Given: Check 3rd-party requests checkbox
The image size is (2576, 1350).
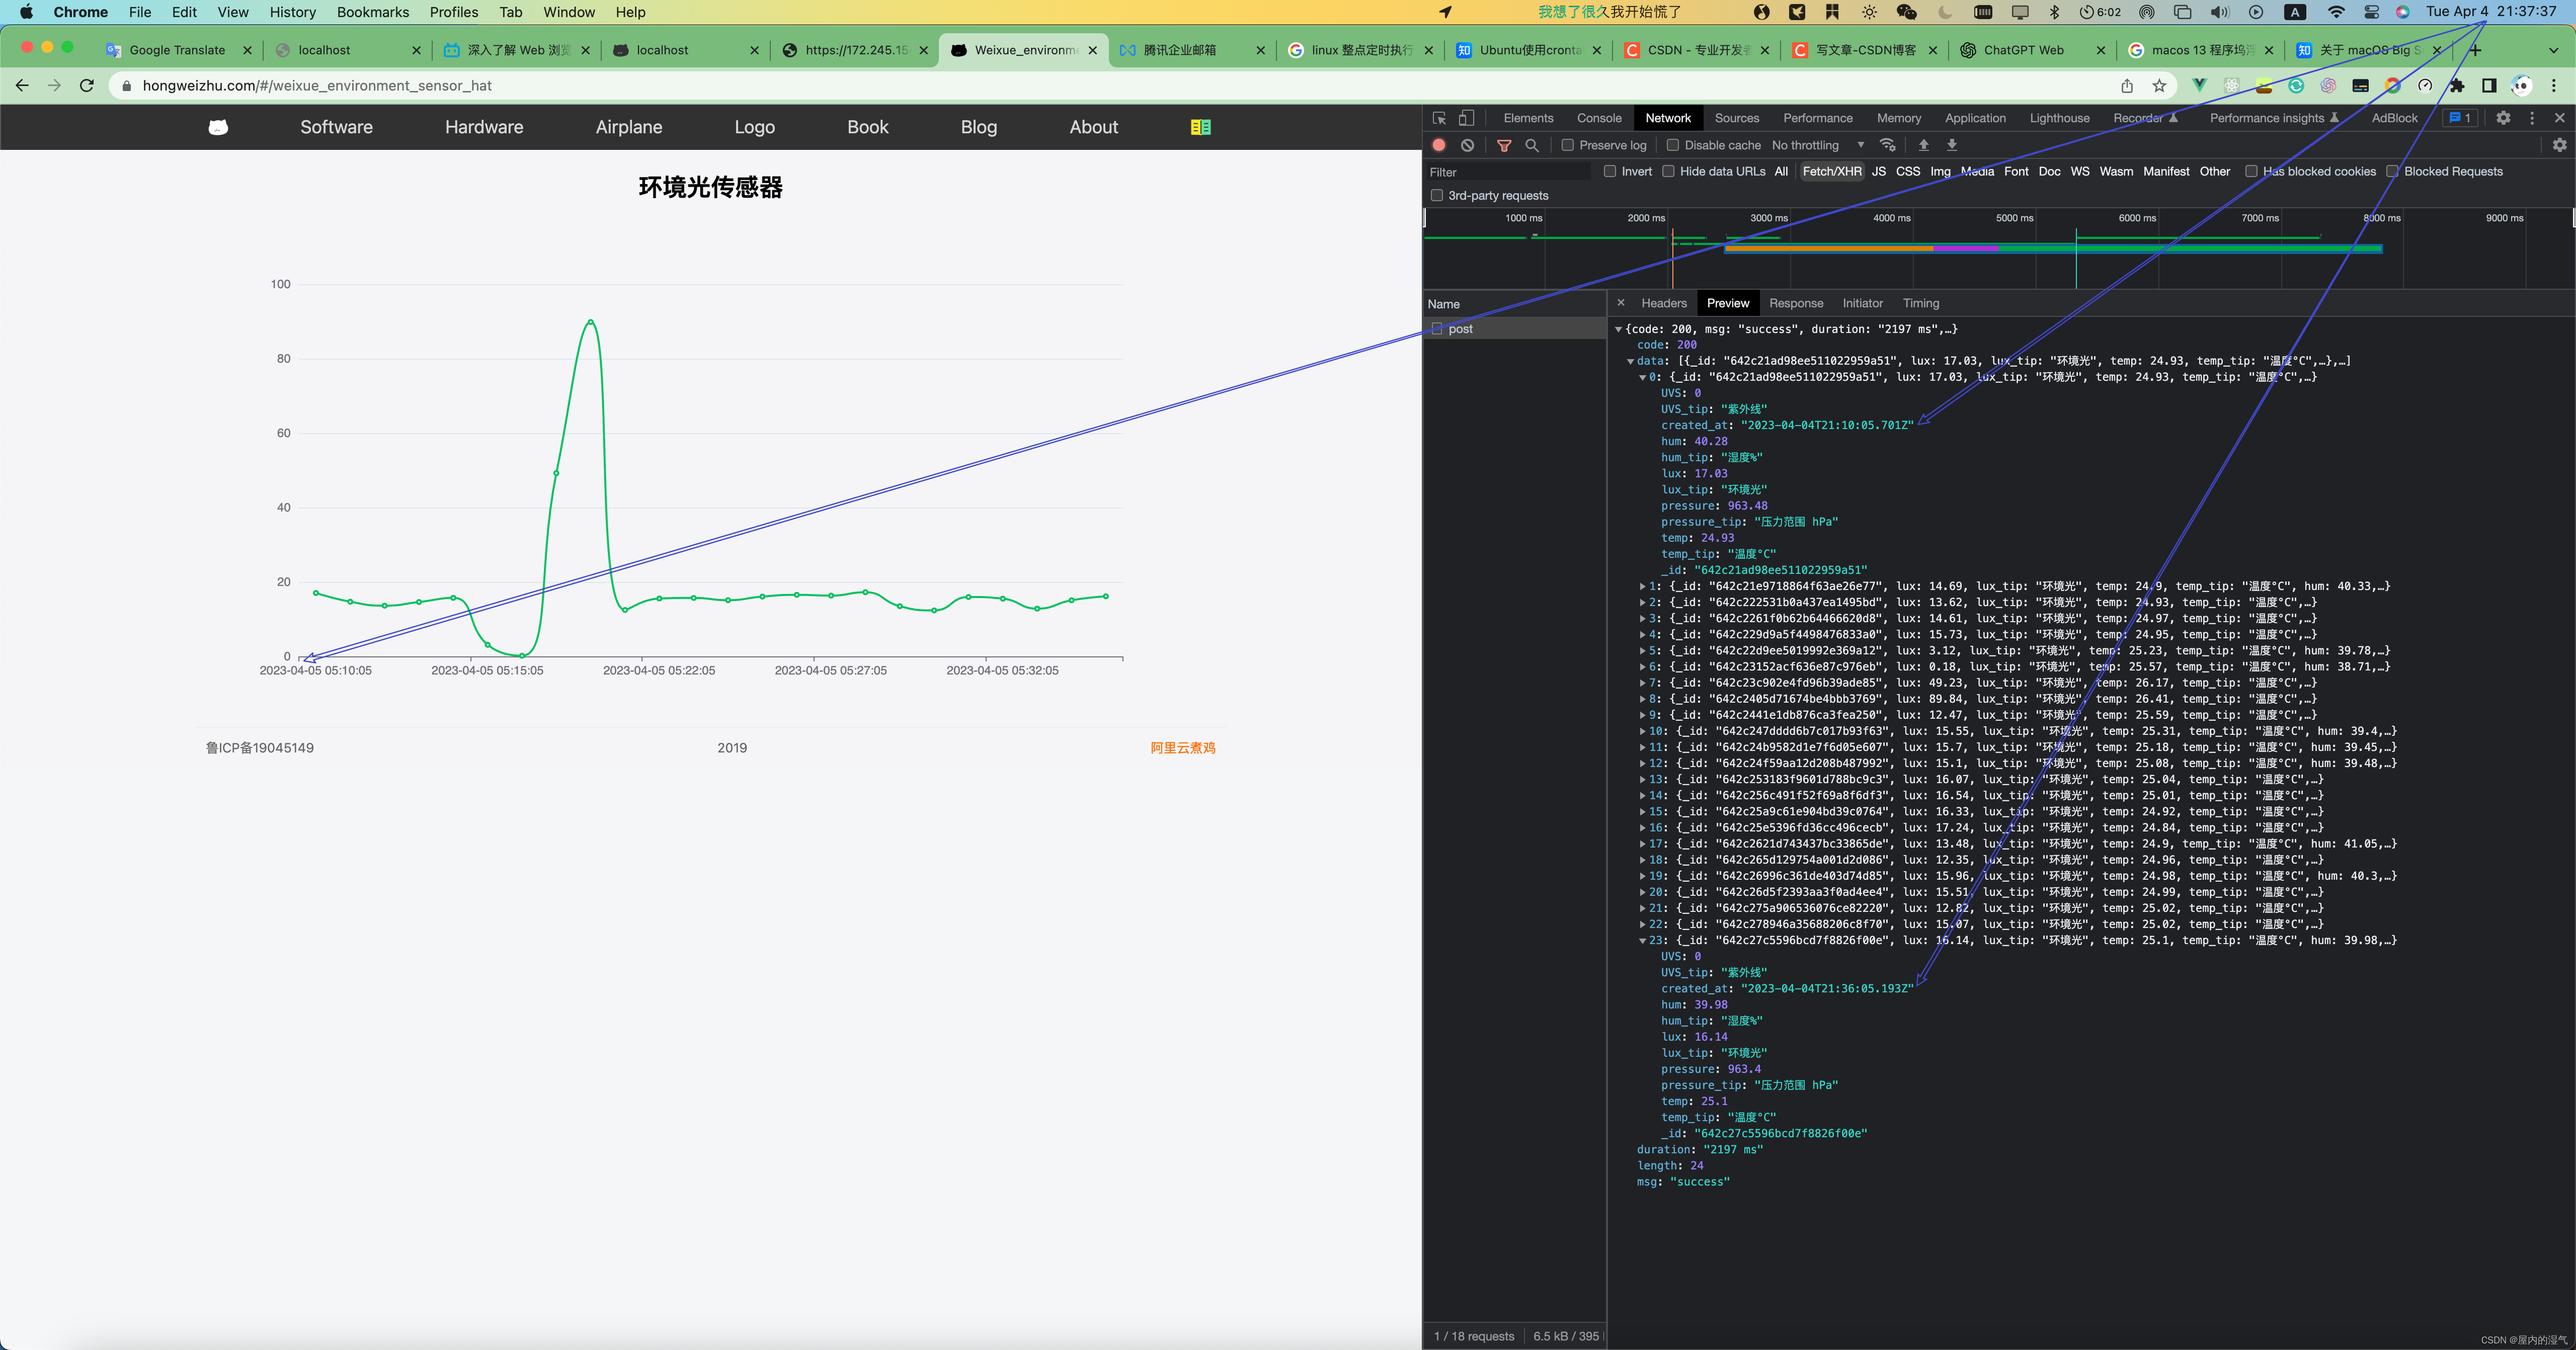Looking at the screenshot, I should (x=1437, y=195).
